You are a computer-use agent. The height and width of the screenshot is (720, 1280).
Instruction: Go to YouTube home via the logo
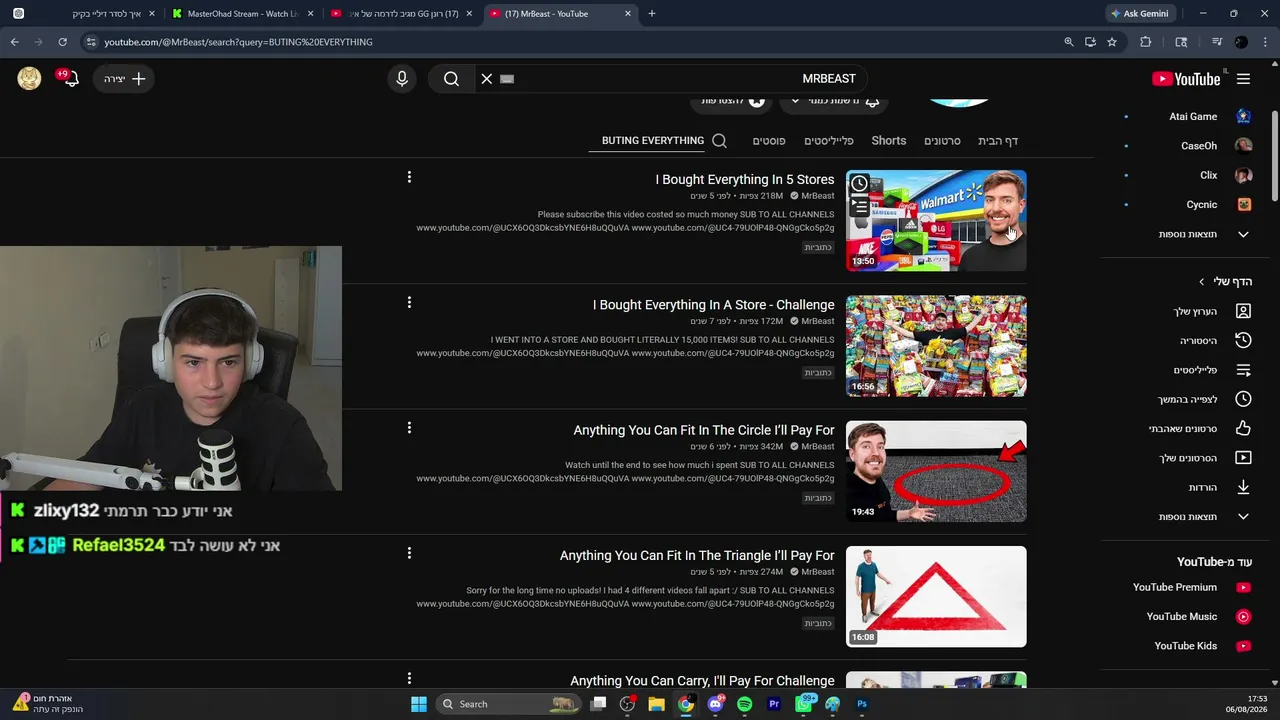1186,79
